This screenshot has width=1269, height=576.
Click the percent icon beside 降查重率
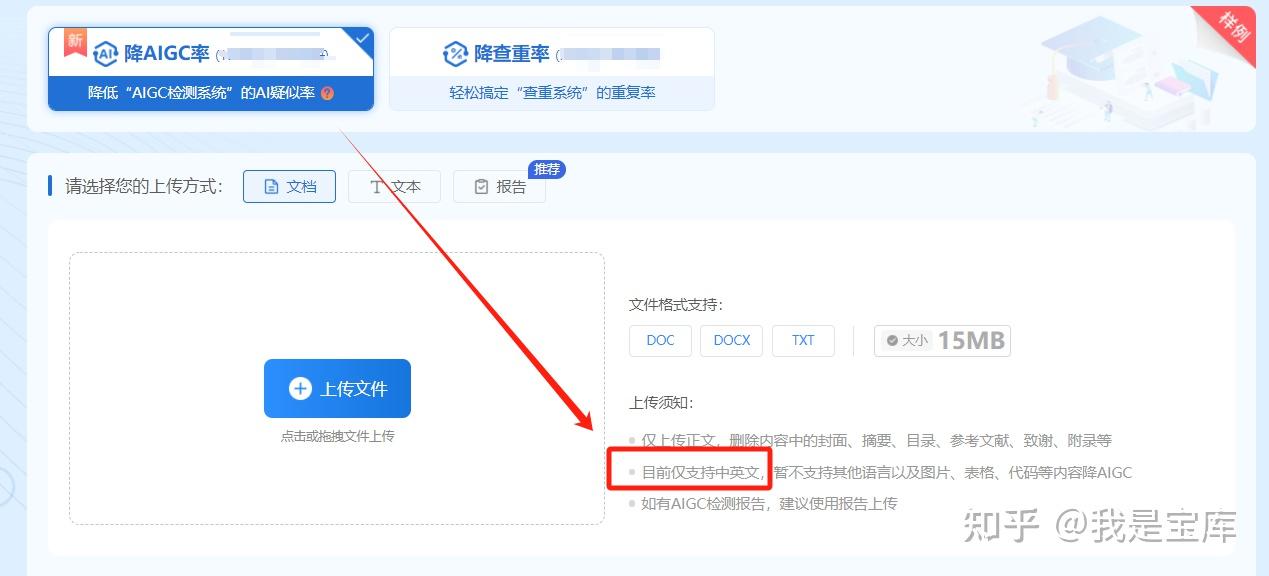pos(456,54)
